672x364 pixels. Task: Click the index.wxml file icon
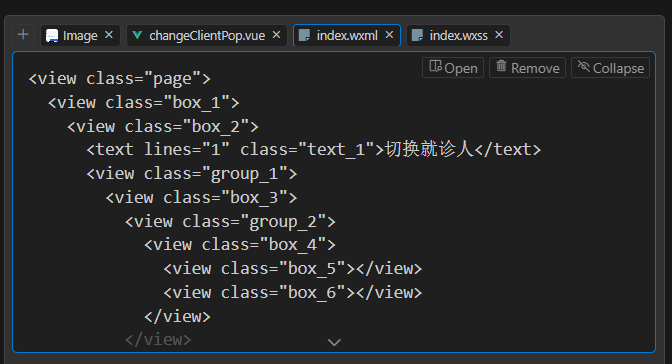click(x=304, y=35)
